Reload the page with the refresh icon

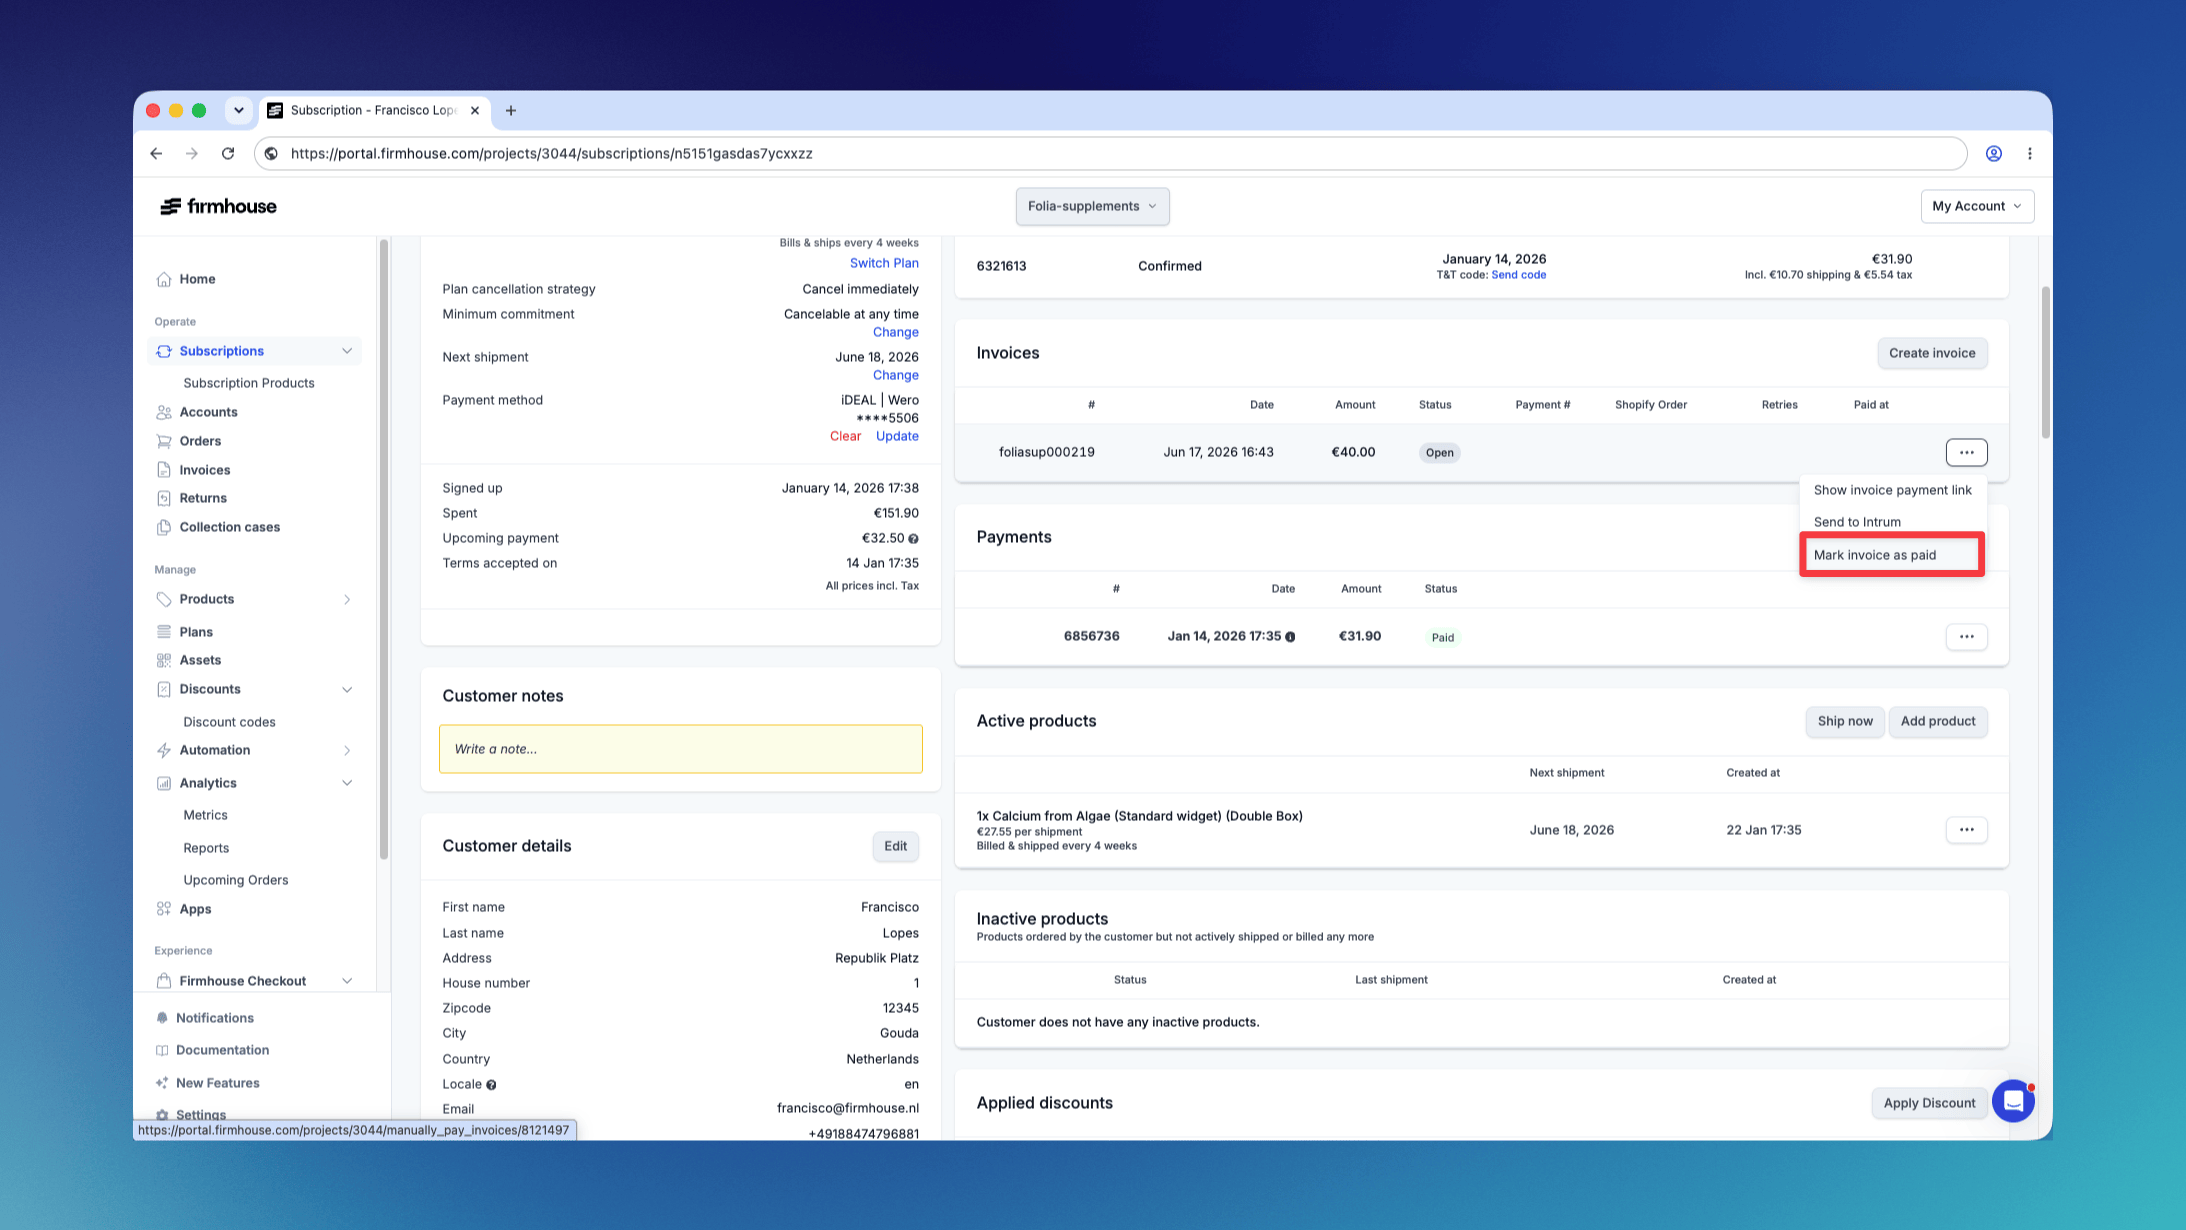coord(228,153)
